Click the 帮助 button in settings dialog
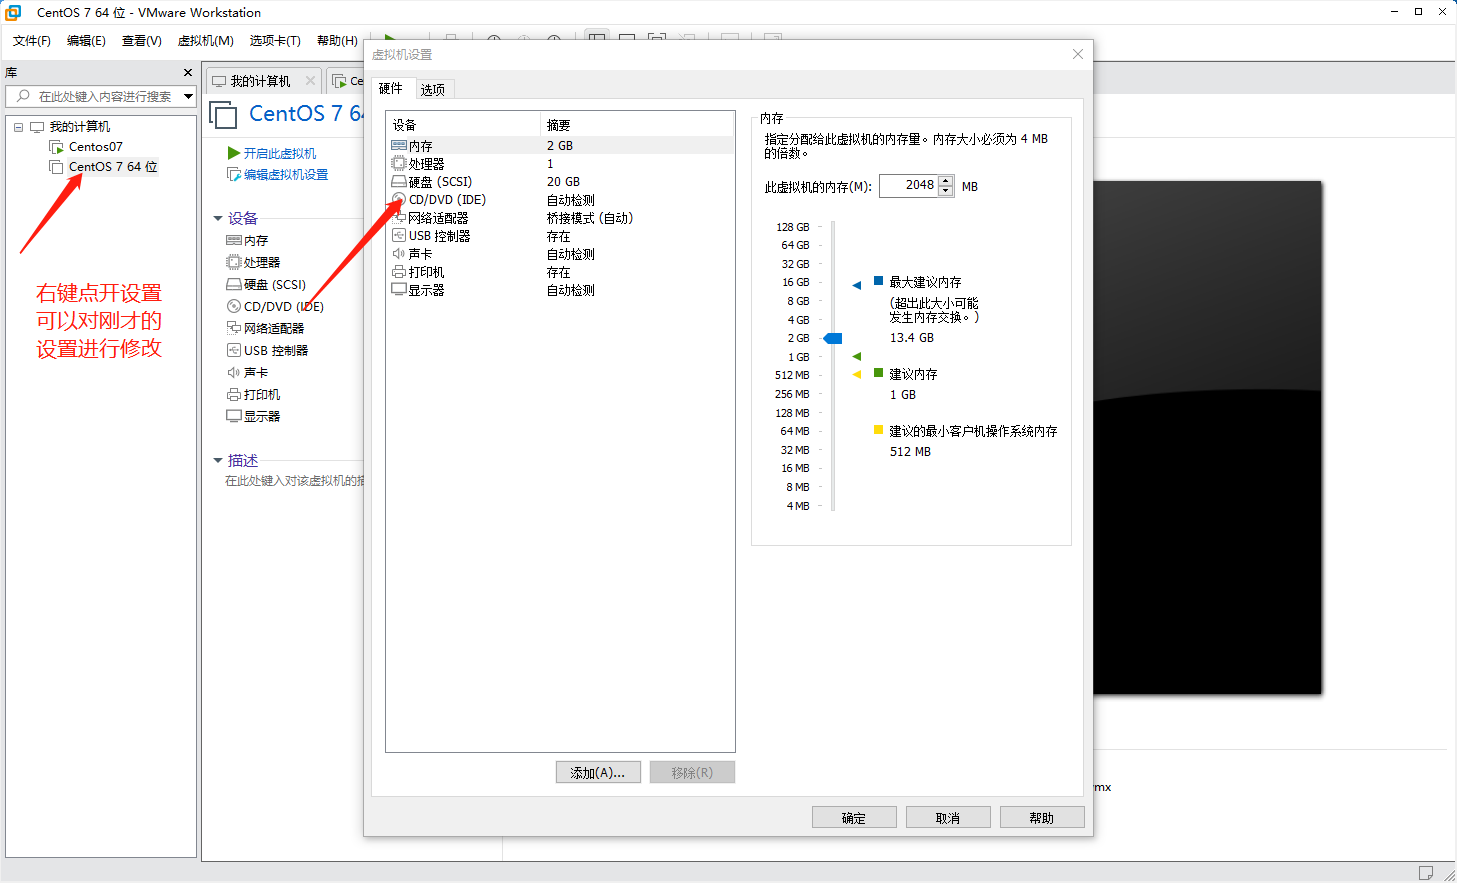The height and width of the screenshot is (883, 1457). point(1042,818)
